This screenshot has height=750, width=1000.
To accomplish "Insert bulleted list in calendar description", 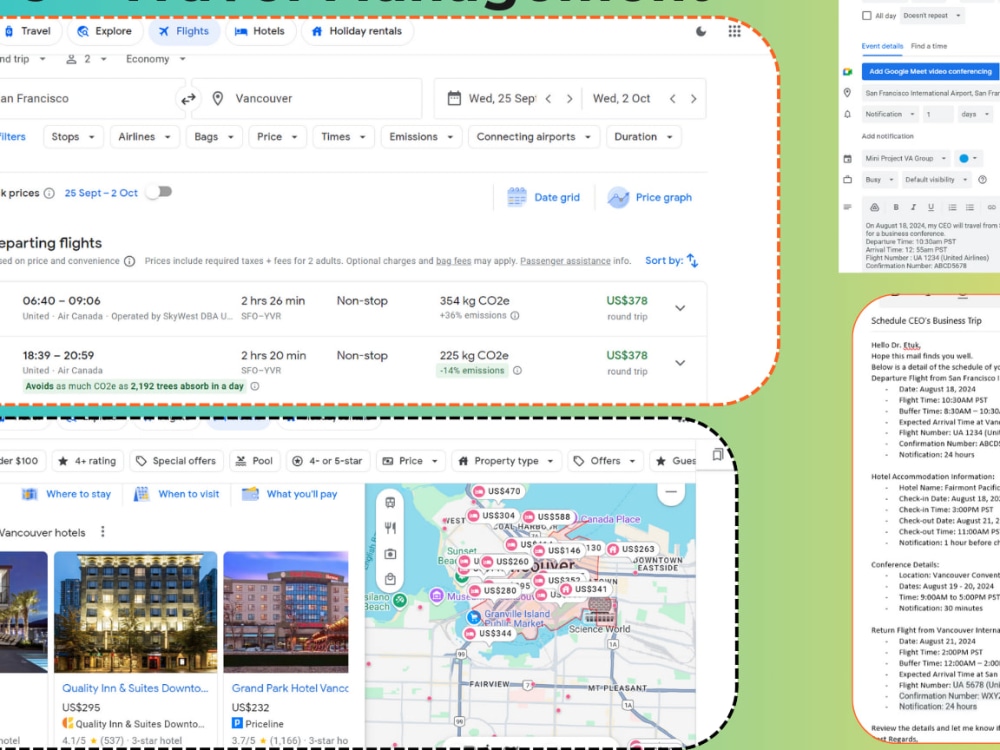I will coord(970,207).
